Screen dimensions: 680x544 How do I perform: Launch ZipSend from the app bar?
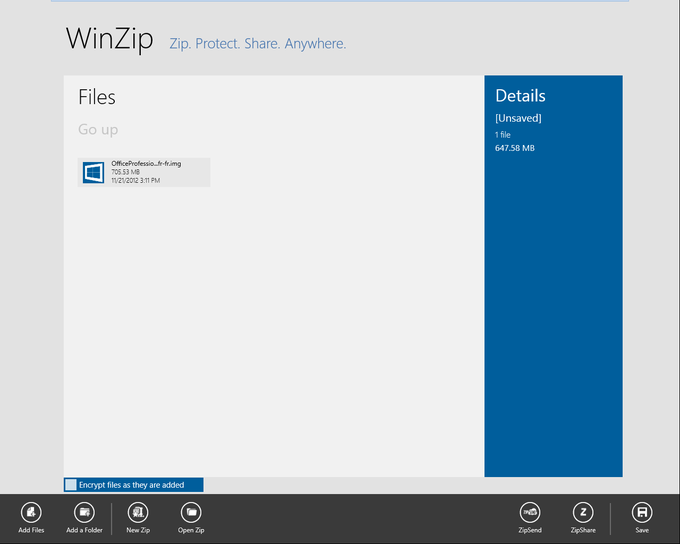pyautogui.click(x=530, y=512)
